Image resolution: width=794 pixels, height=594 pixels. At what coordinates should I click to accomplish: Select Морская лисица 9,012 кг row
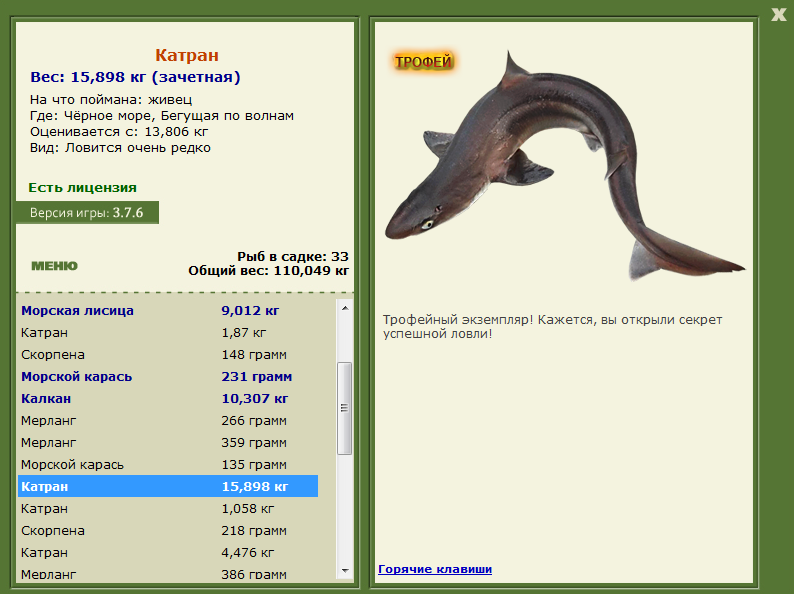[168, 310]
